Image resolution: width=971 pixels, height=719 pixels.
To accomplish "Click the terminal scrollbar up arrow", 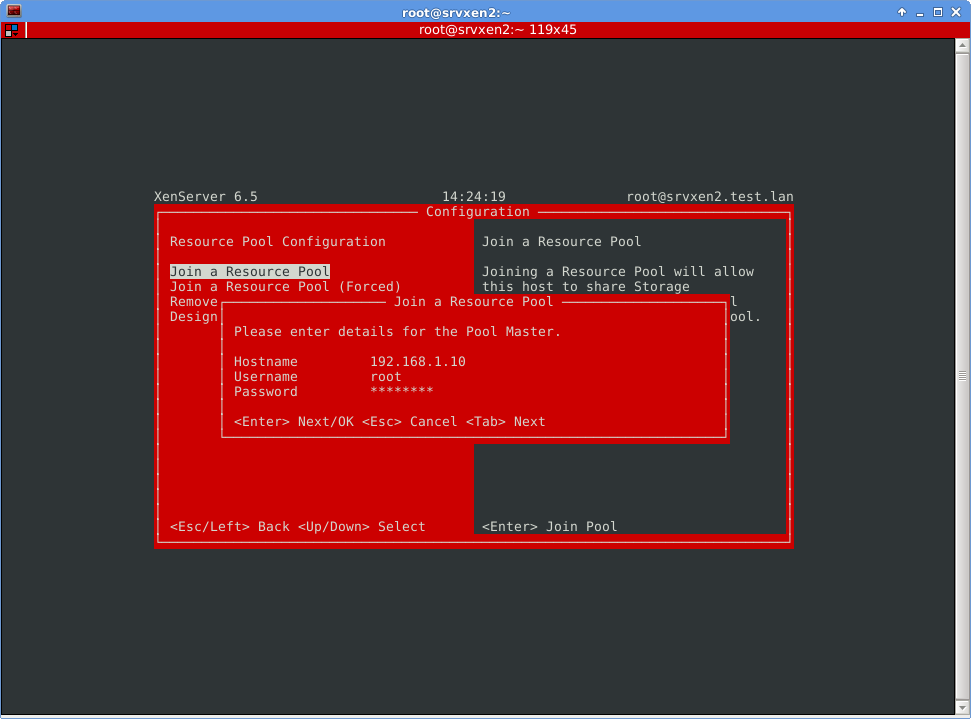I will point(962,45).
